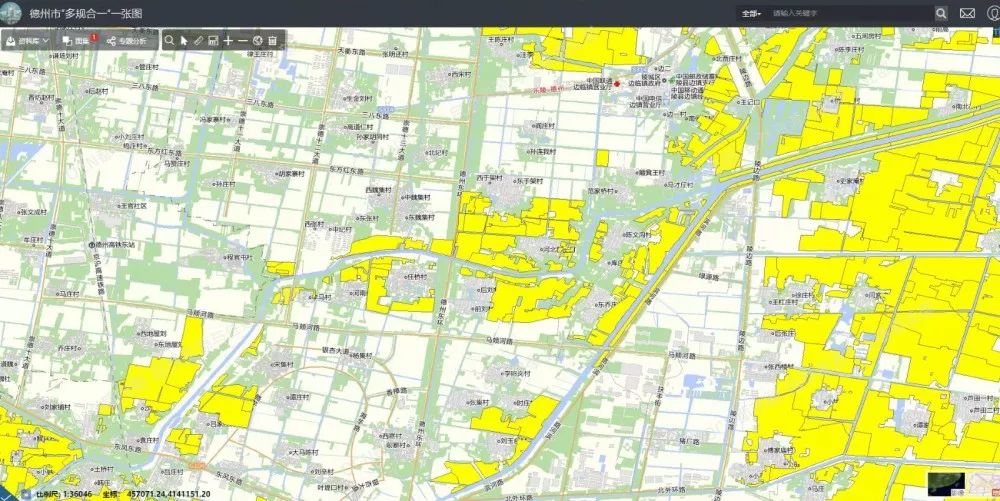The width and height of the screenshot is (1000, 501).
Task: Click the red location marker on map
Action: 616,83
